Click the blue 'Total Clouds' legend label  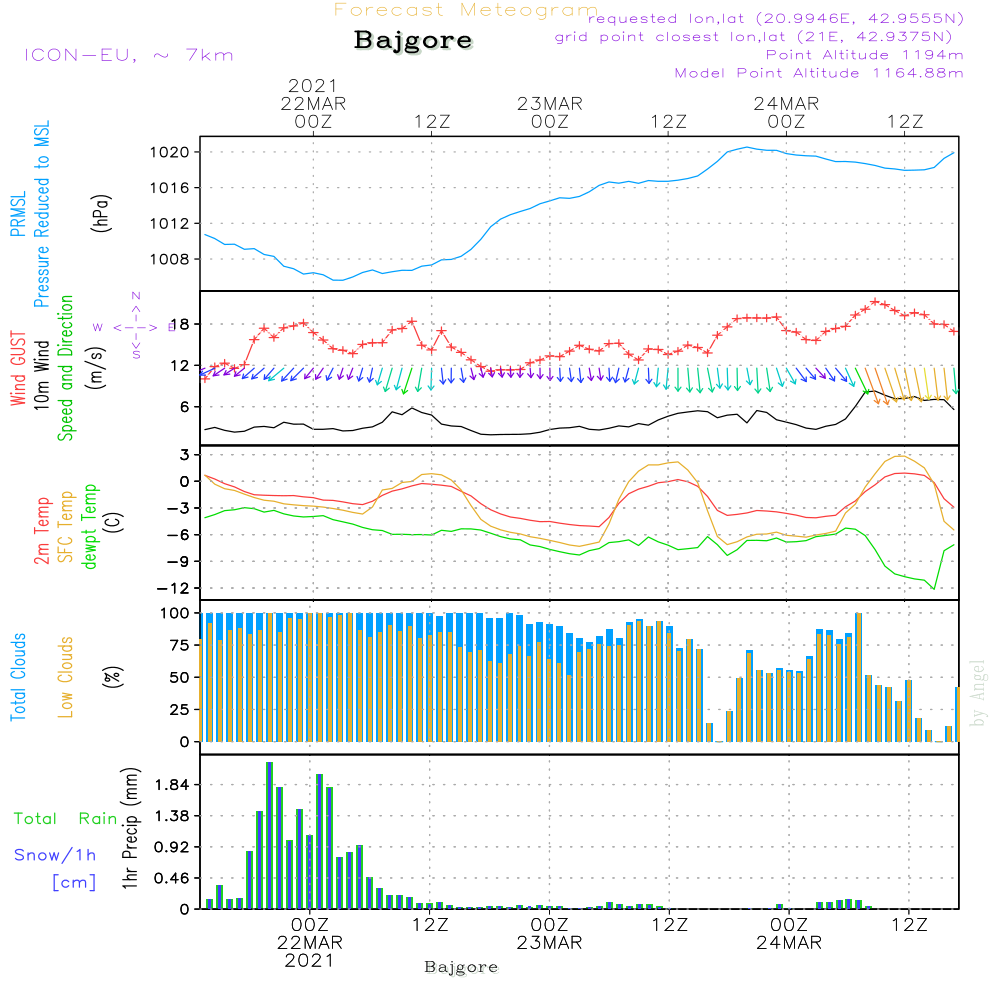pos(18,677)
